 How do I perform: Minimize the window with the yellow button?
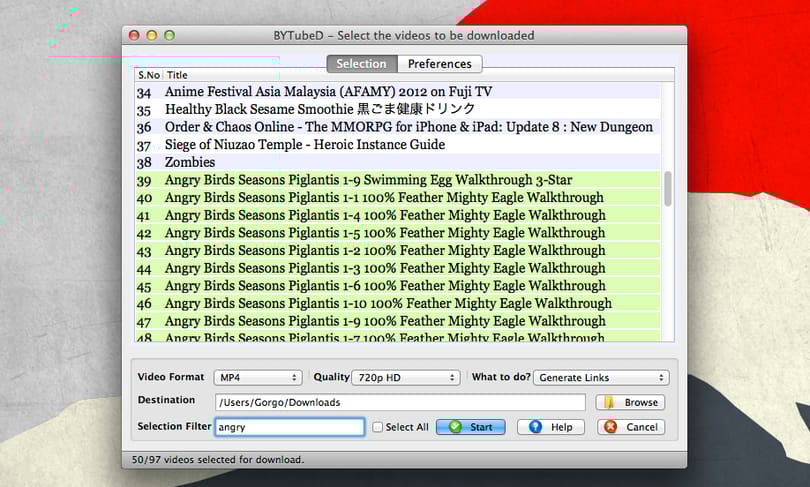(152, 35)
